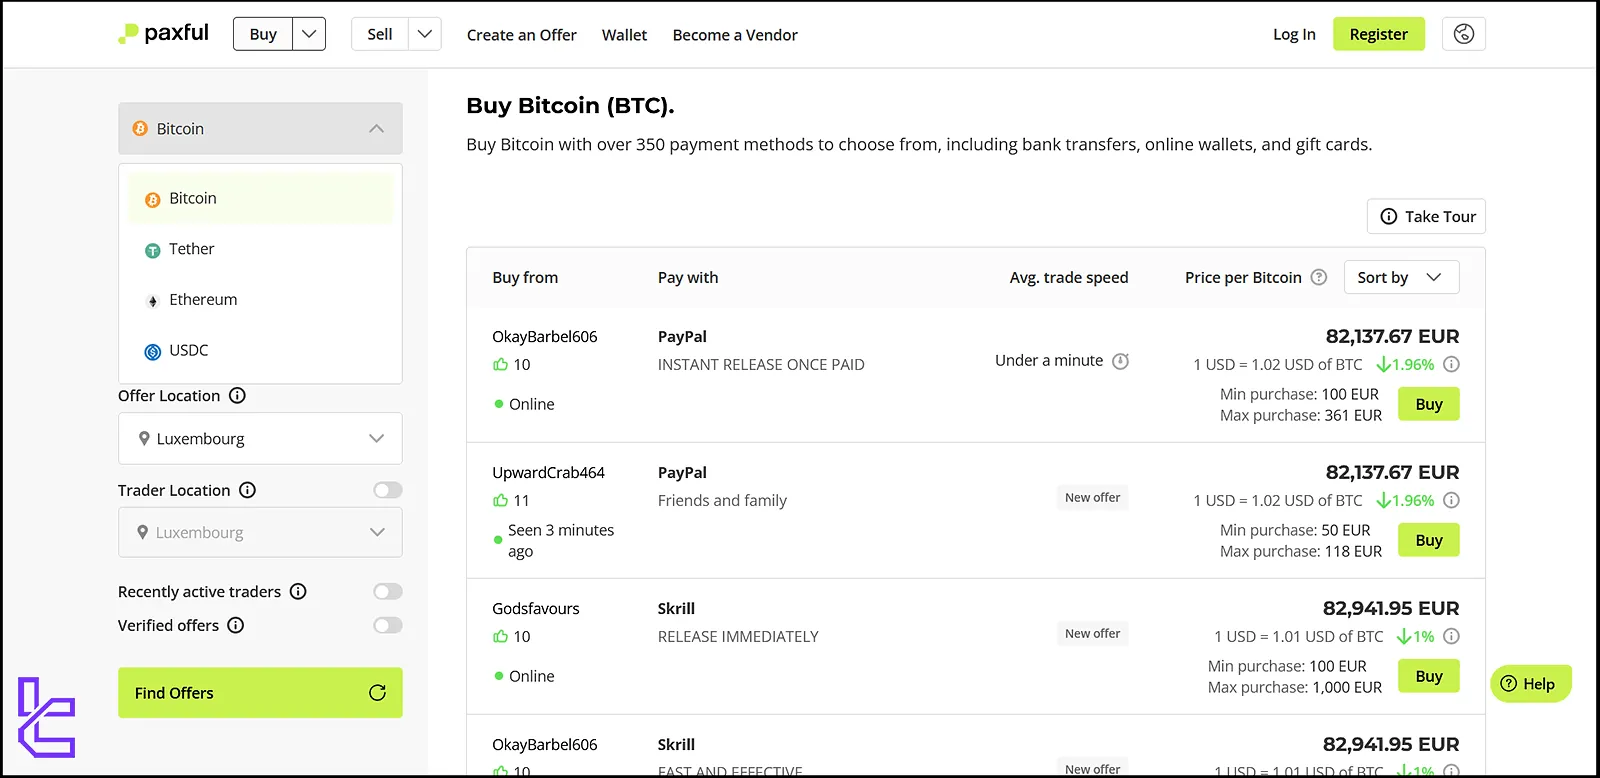Click the New offer badge for Godsfavours
The image size is (1600, 778).
click(x=1093, y=634)
